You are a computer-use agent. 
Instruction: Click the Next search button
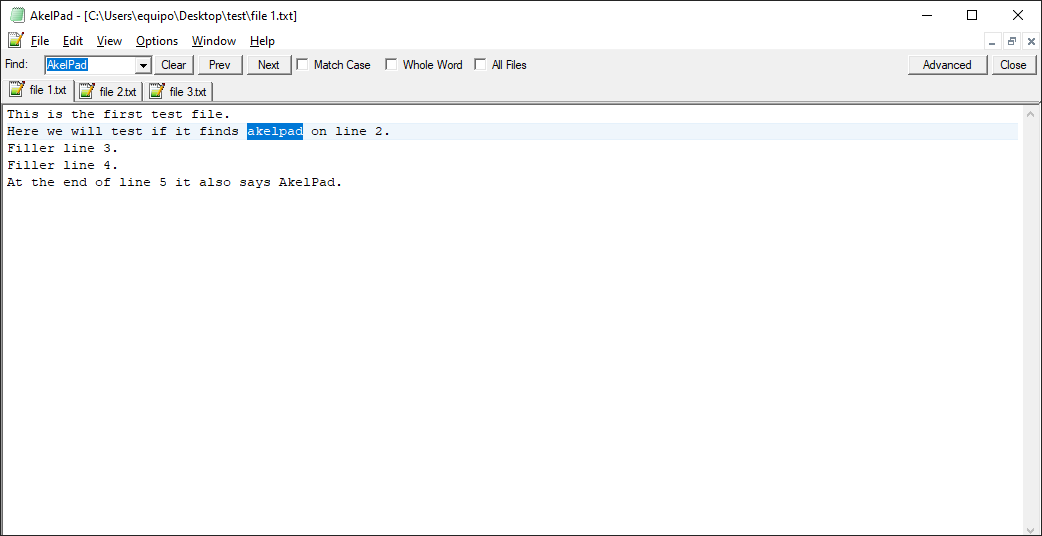click(268, 65)
